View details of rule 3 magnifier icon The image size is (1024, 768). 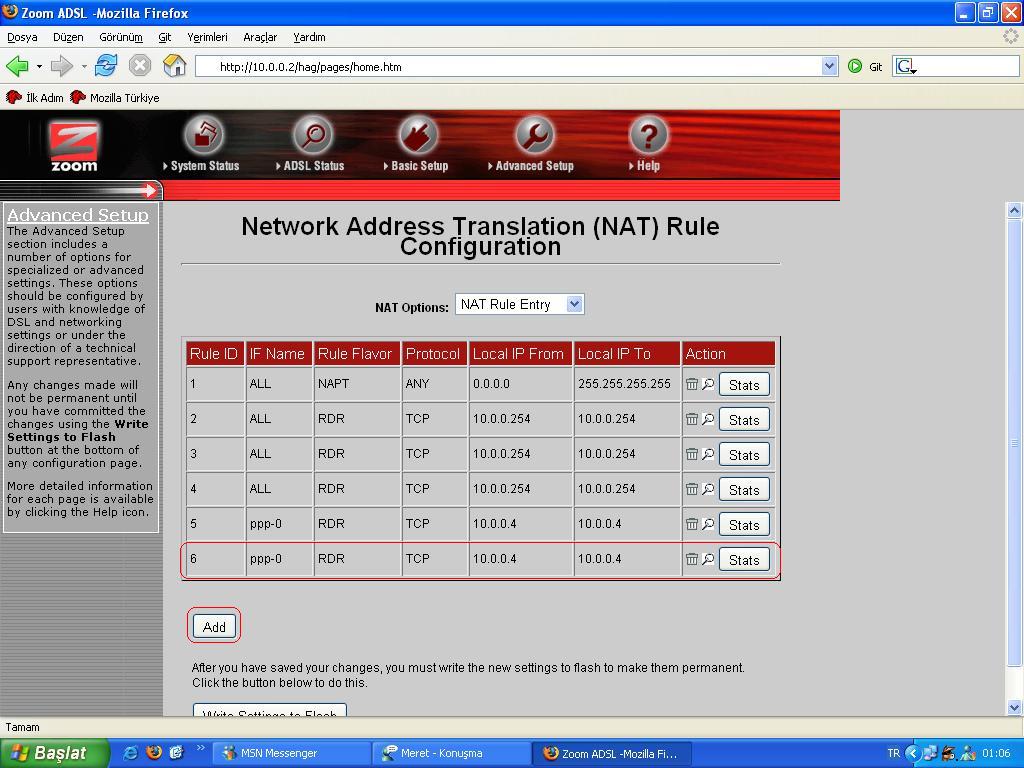(x=708, y=454)
